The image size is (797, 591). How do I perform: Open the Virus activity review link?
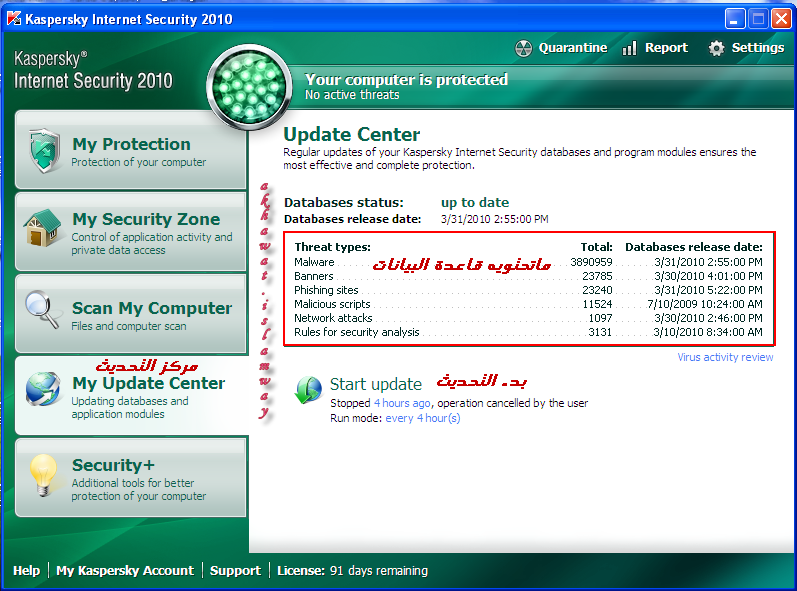point(725,357)
